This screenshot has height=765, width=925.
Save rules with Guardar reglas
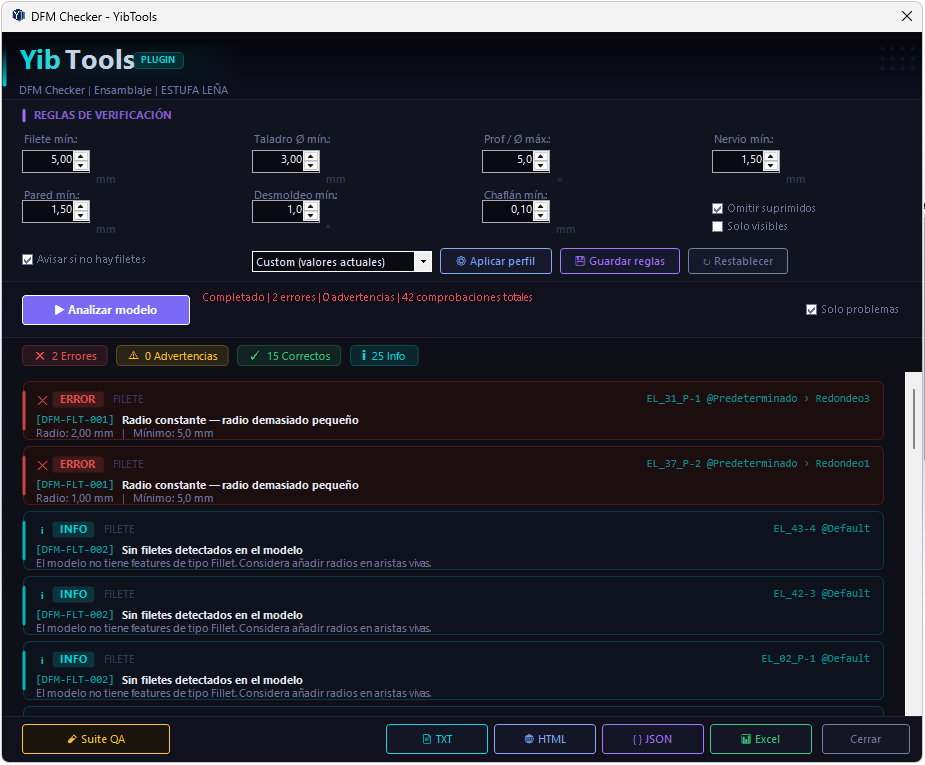tap(620, 261)
